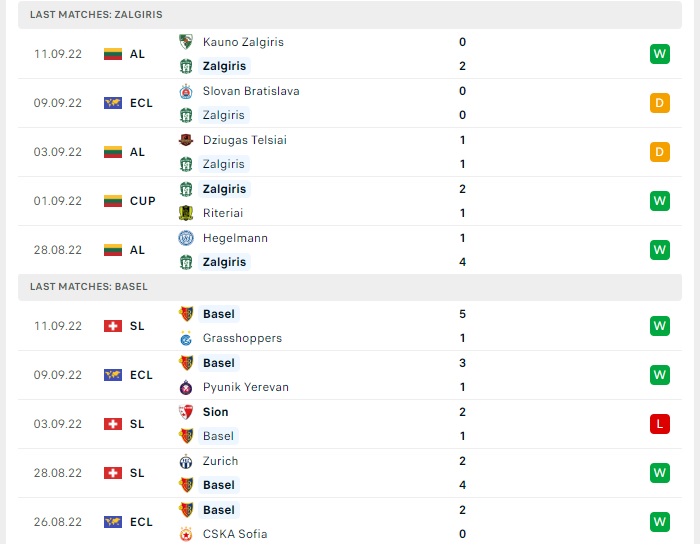Click the Swiss flag beside 28.08.22 SL
This screenshot has width=700, height=550.
pos(113,473)
